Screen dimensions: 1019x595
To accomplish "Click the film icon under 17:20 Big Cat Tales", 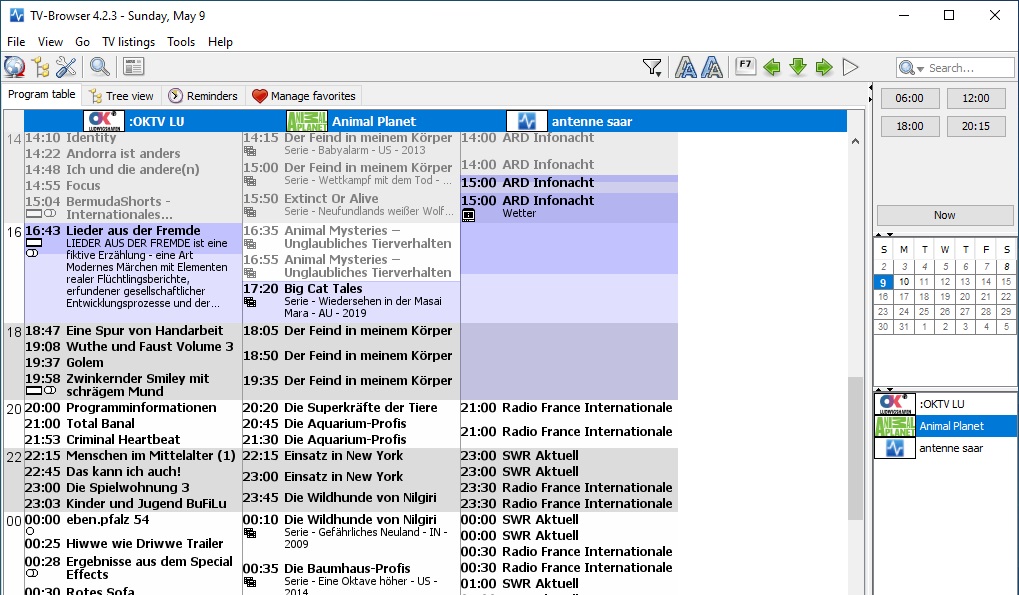I will 250,303.
